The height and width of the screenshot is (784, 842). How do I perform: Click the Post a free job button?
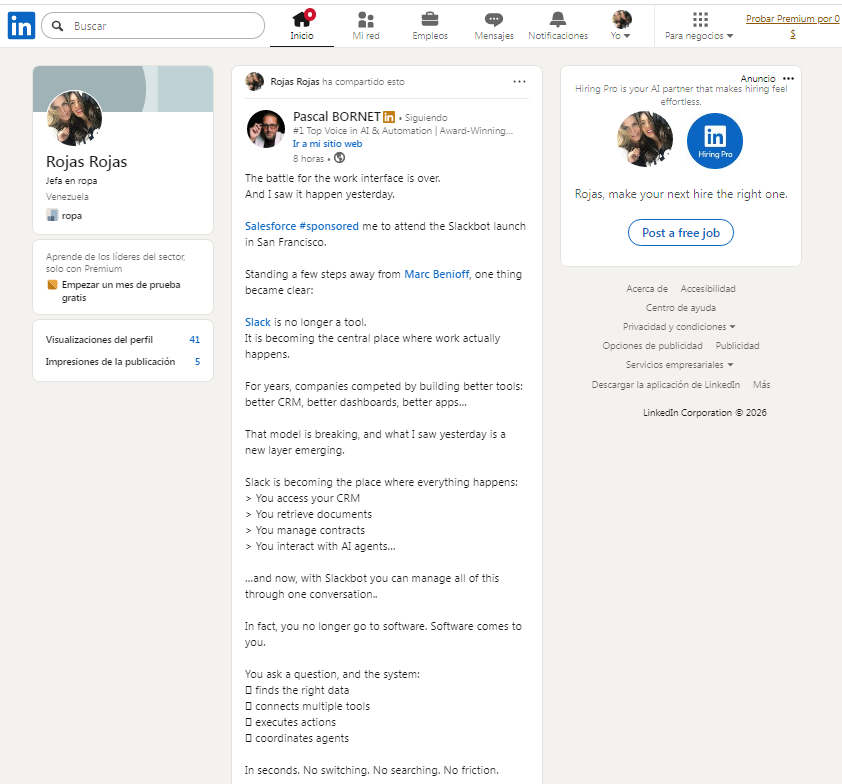coord(680,233)
